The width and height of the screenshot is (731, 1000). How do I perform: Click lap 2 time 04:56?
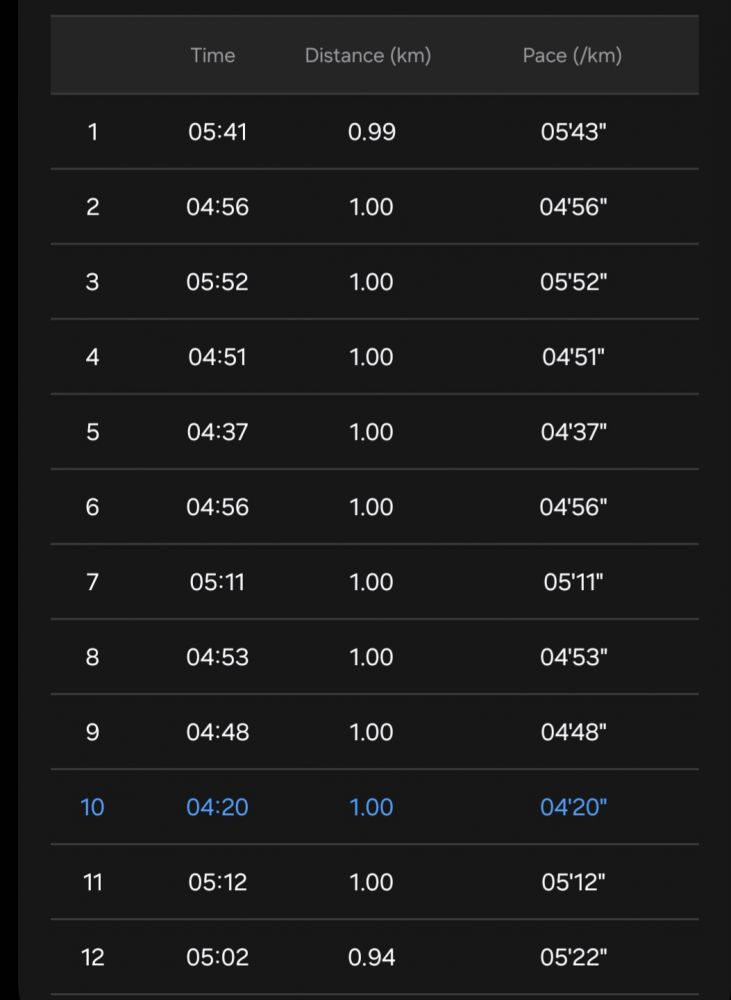click(218, 207)
